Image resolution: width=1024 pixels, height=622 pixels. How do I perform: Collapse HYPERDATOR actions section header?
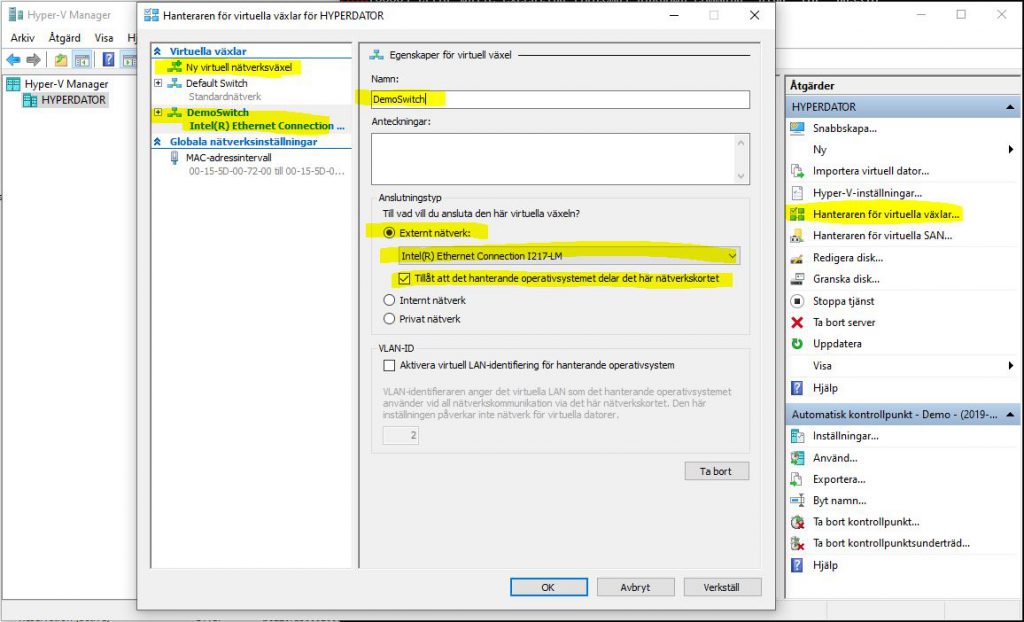tap(1010, 106)
